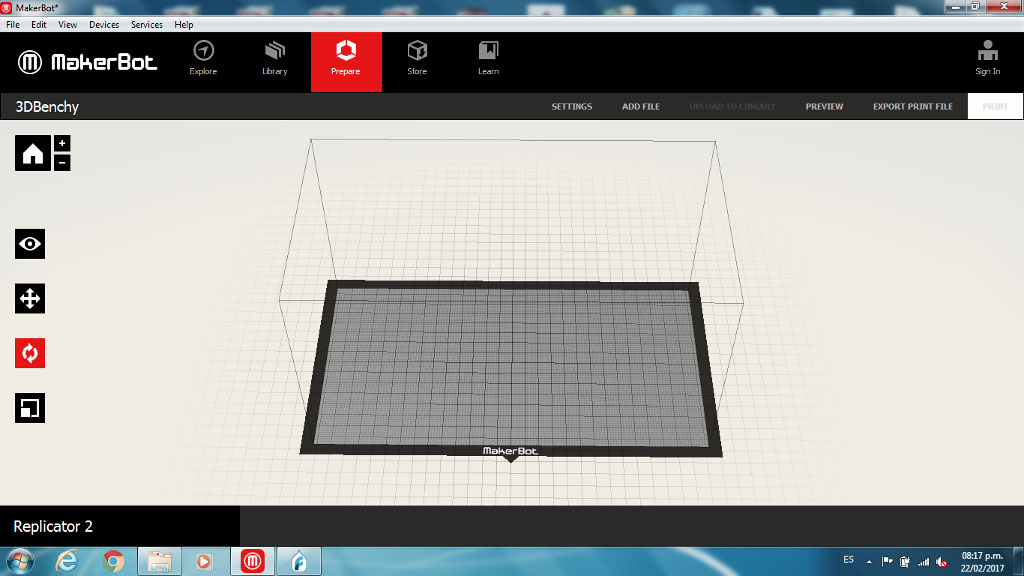Viewport: 1024px width, 576px height.
Task: Launch Internet Explorer from taskbar
Action: [67, 561]
